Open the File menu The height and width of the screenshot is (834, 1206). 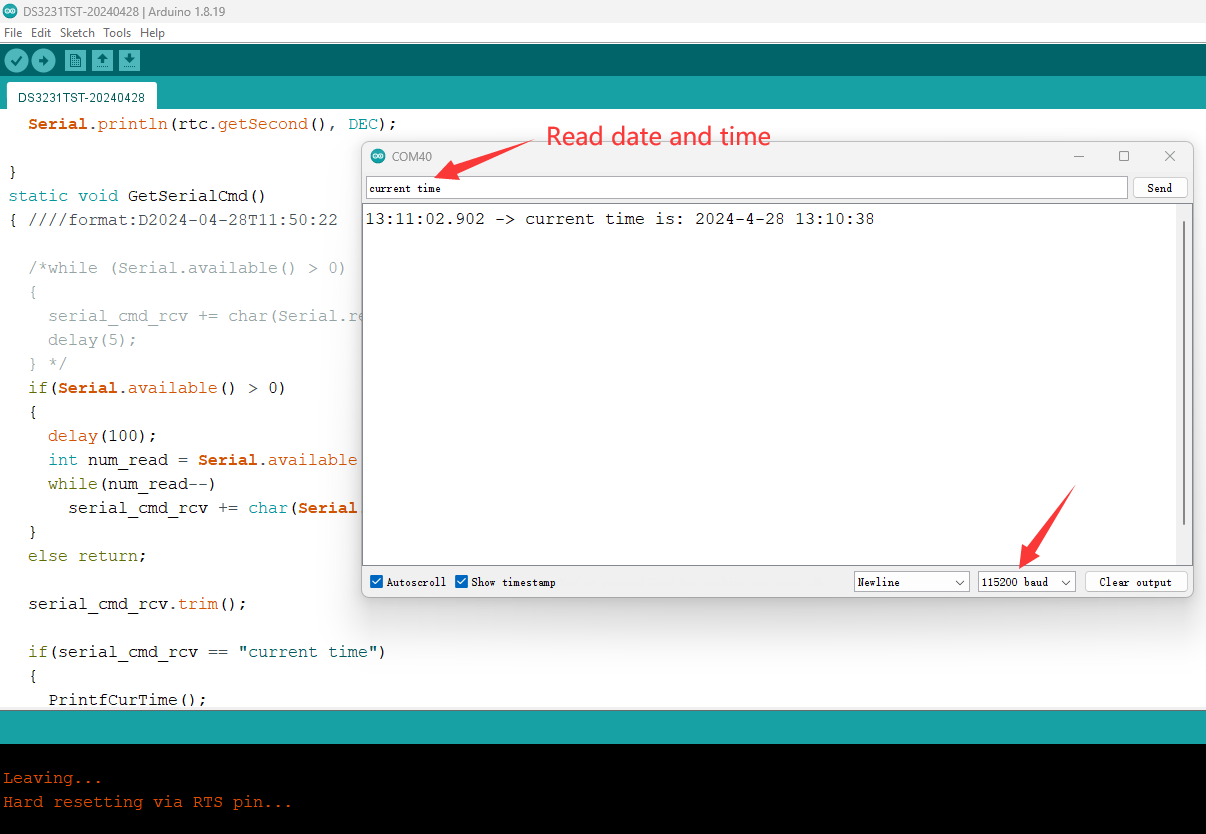point(13,33)
